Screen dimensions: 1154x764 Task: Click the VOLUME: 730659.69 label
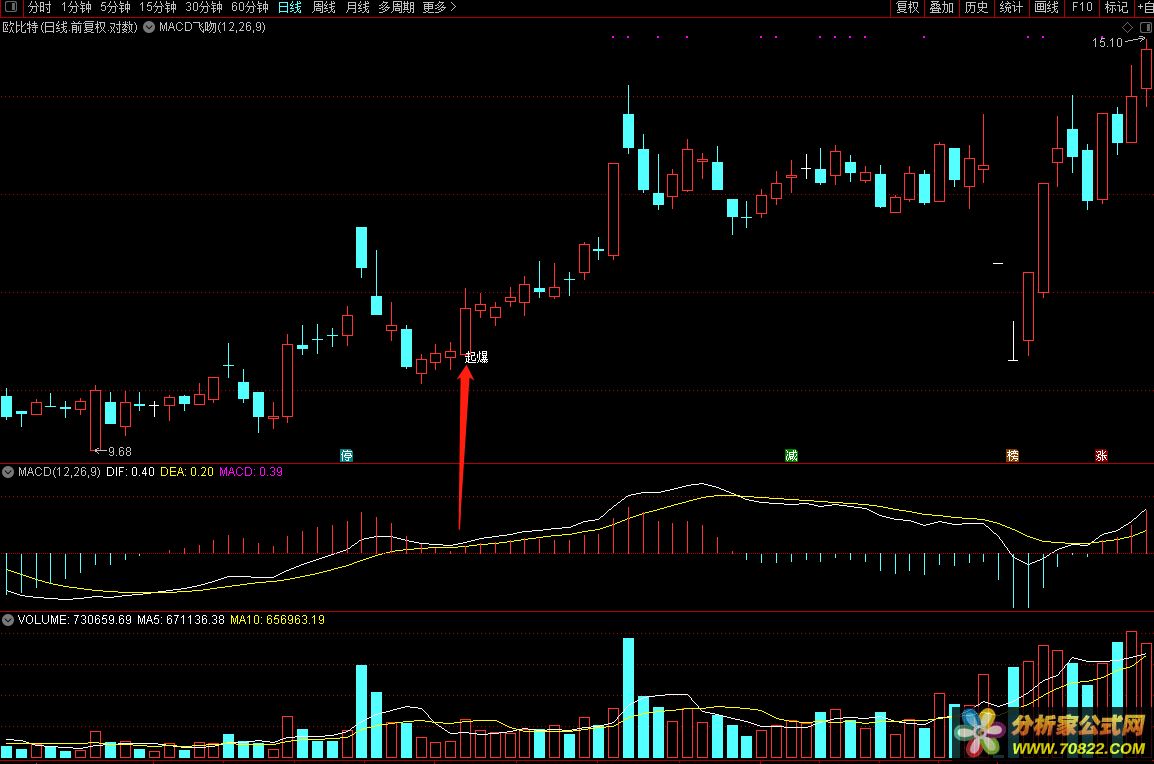coord(74,620)
